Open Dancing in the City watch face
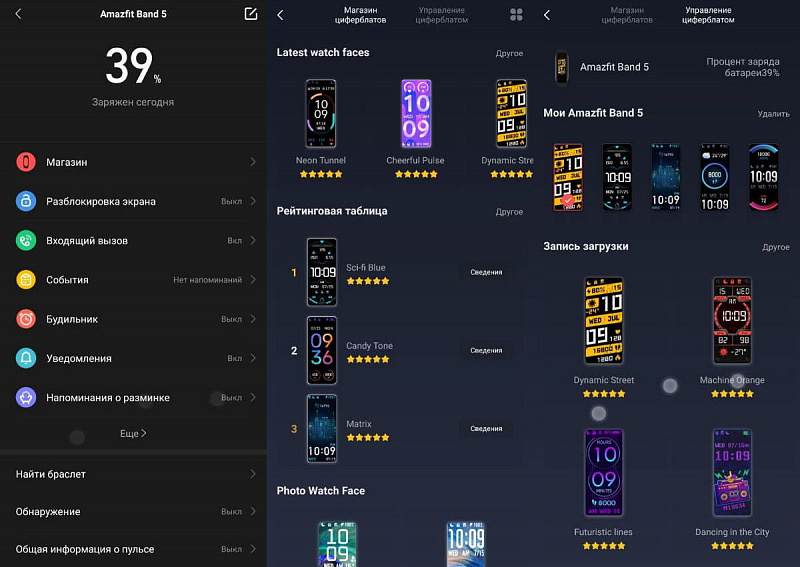800x567 pixels. (732, 473)
